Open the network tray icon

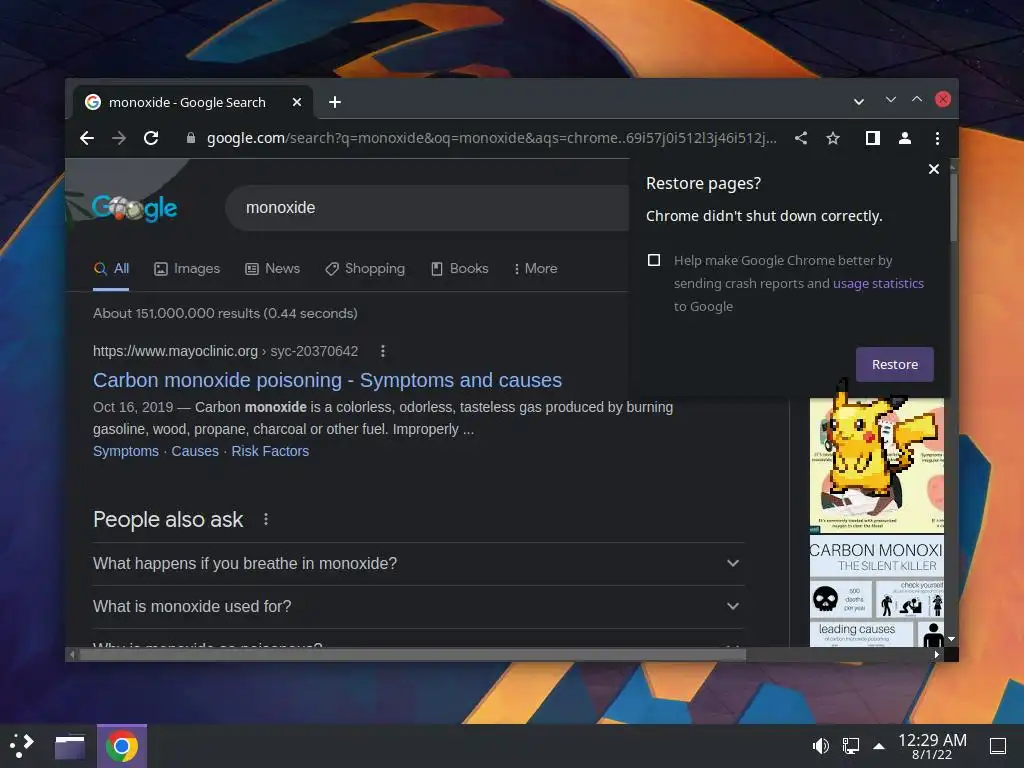pos(850,746)
